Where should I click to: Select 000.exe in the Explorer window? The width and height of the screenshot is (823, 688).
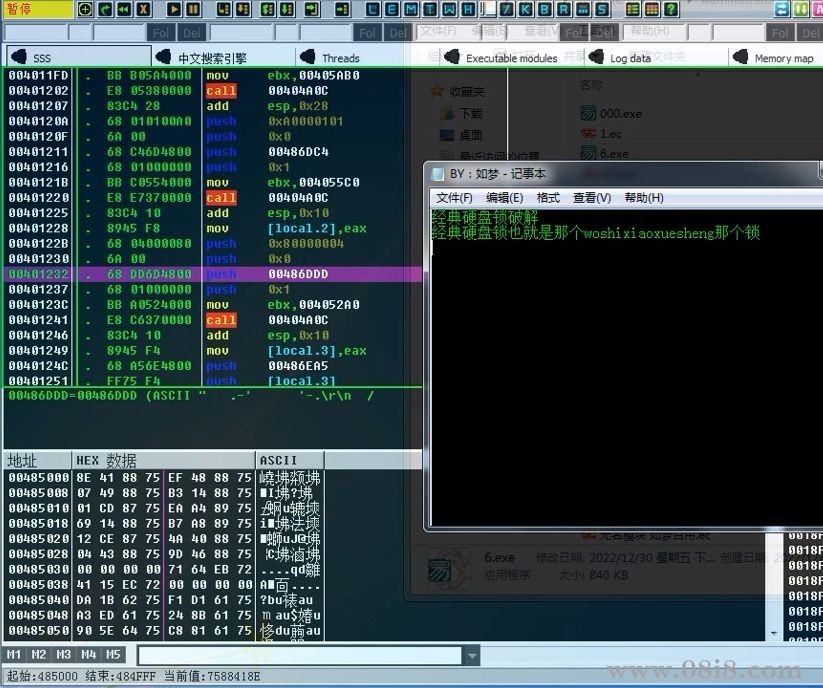coord(611,113)
